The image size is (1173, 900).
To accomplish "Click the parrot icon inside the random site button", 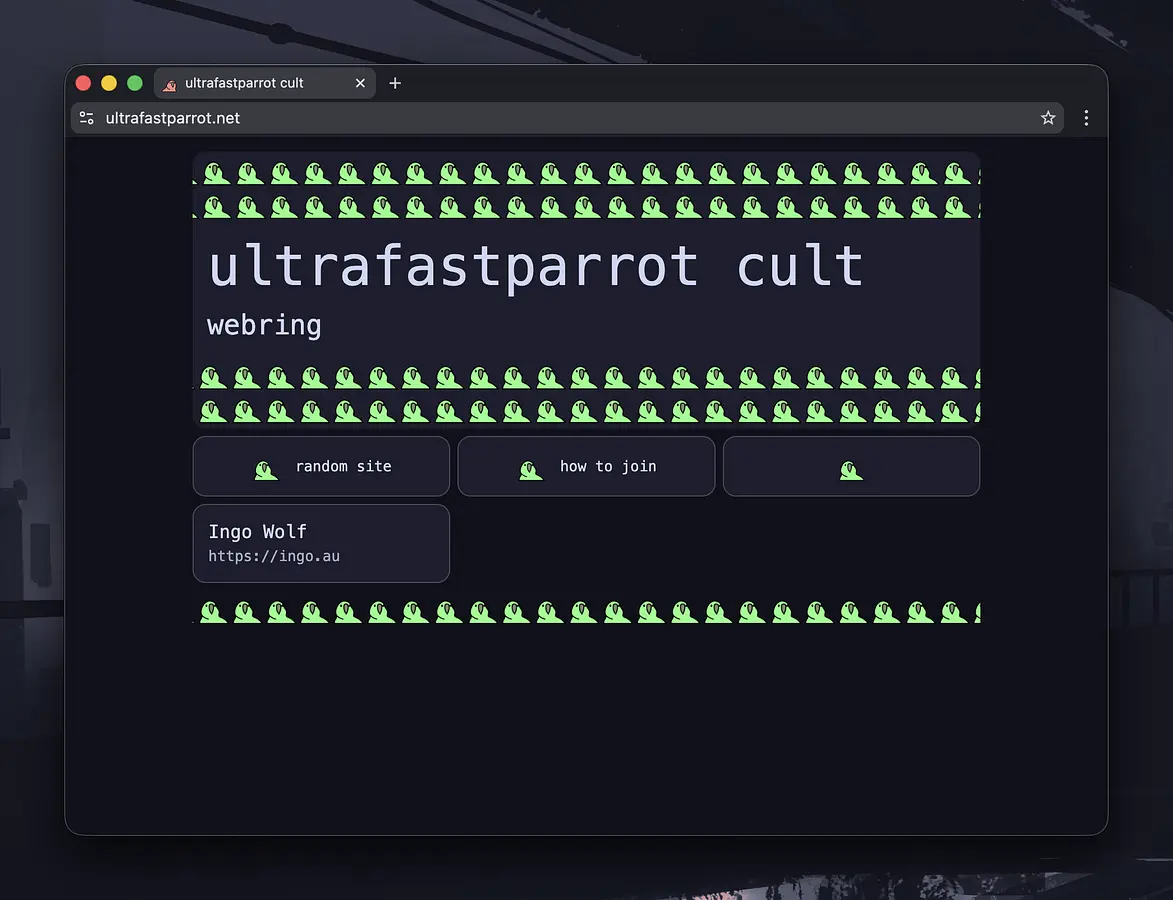I will point(265,467).
